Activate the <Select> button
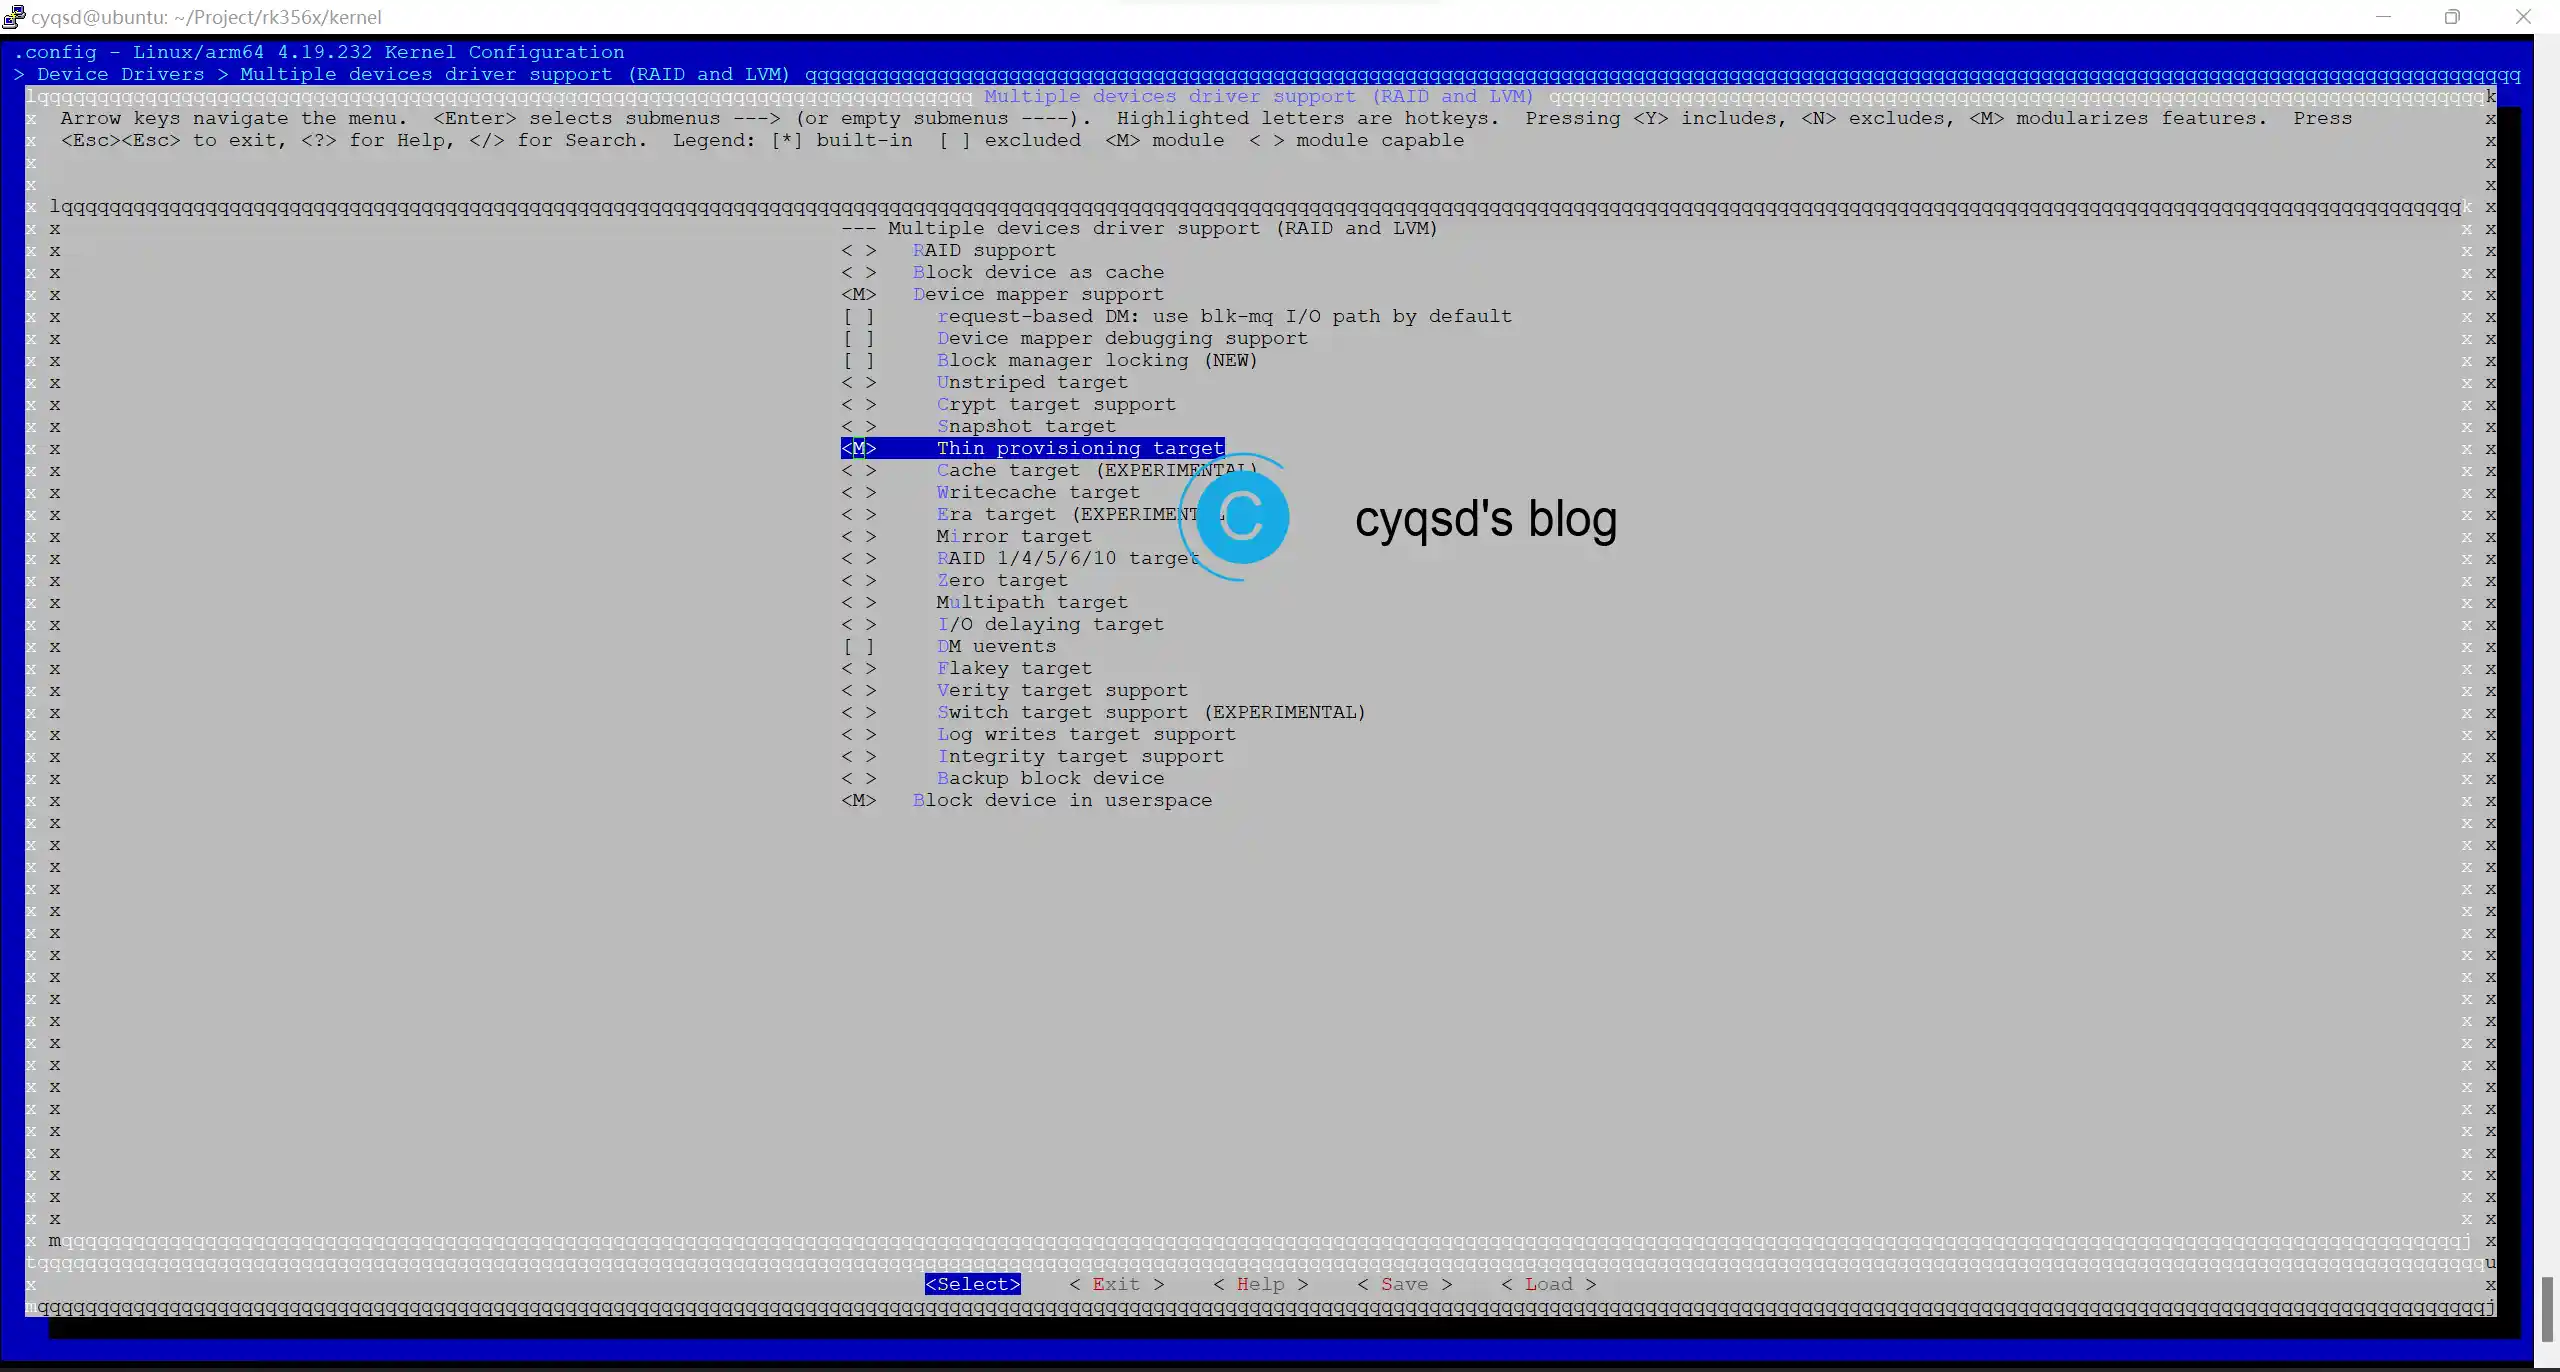Image resolution: width=2560 pixels, height=1372 pixels. coord(973,1284)
